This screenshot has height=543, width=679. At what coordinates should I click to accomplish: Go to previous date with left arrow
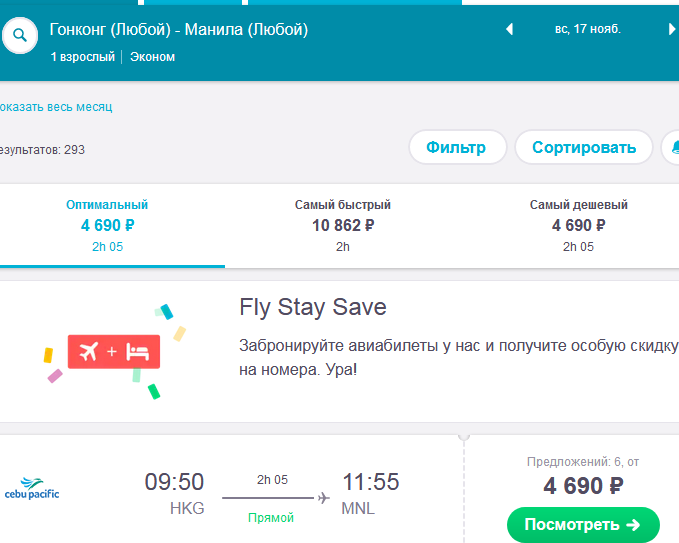[x=510, y=29]
